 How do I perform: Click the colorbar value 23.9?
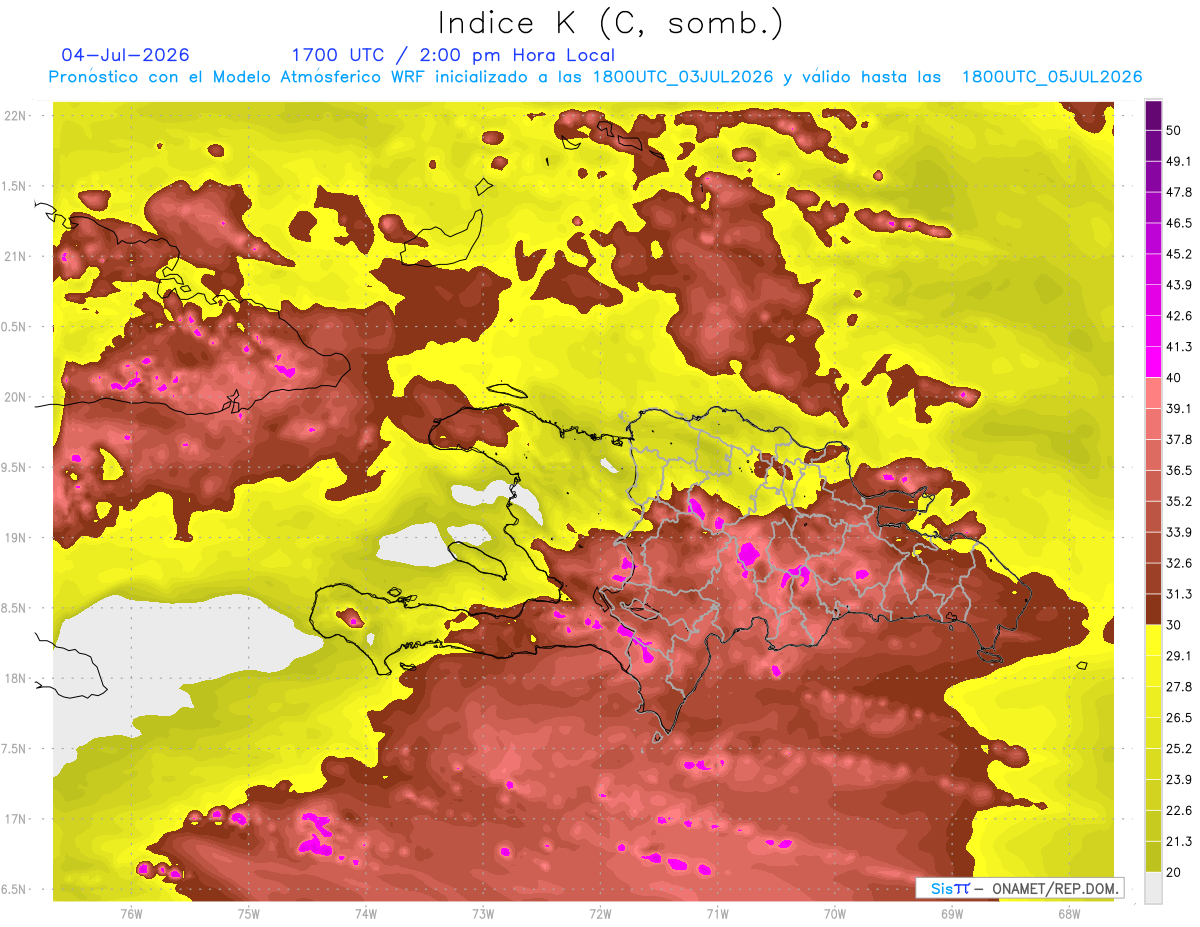1178,779
